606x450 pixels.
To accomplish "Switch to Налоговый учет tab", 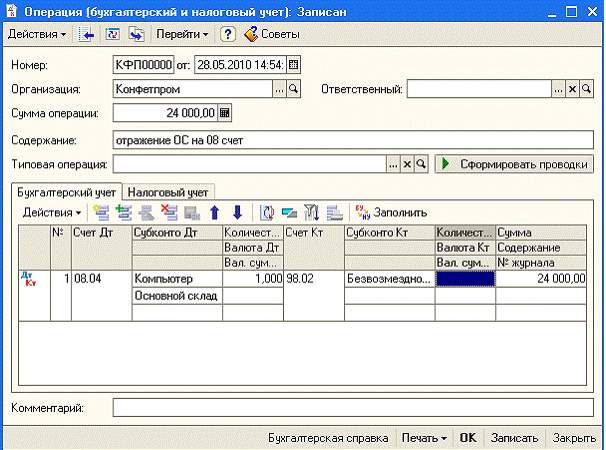I will click(168, 192).
